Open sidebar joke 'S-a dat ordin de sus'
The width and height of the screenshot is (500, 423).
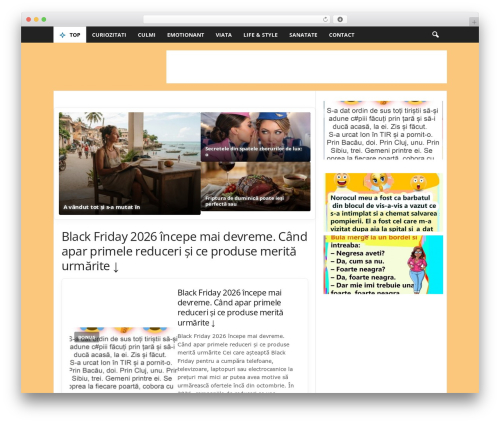pyautogui.click(x=383, y=130)
